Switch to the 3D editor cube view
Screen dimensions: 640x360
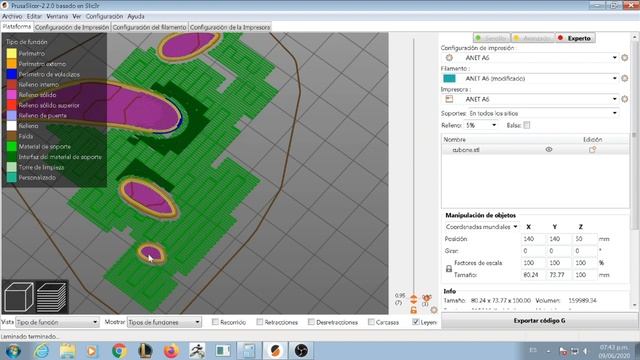18,297
